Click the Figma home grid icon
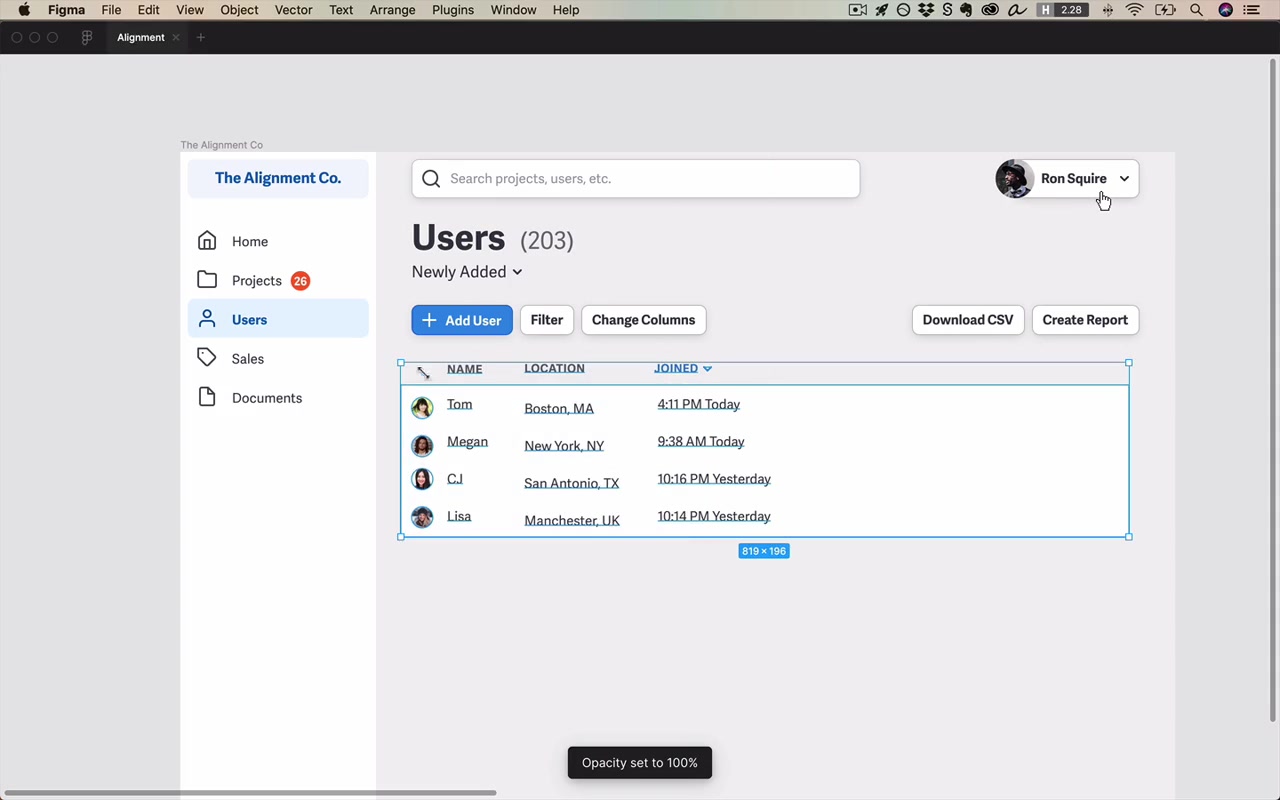Viewport: 1280px width, 800px height. pyautogui.click(x=87, y=37)
